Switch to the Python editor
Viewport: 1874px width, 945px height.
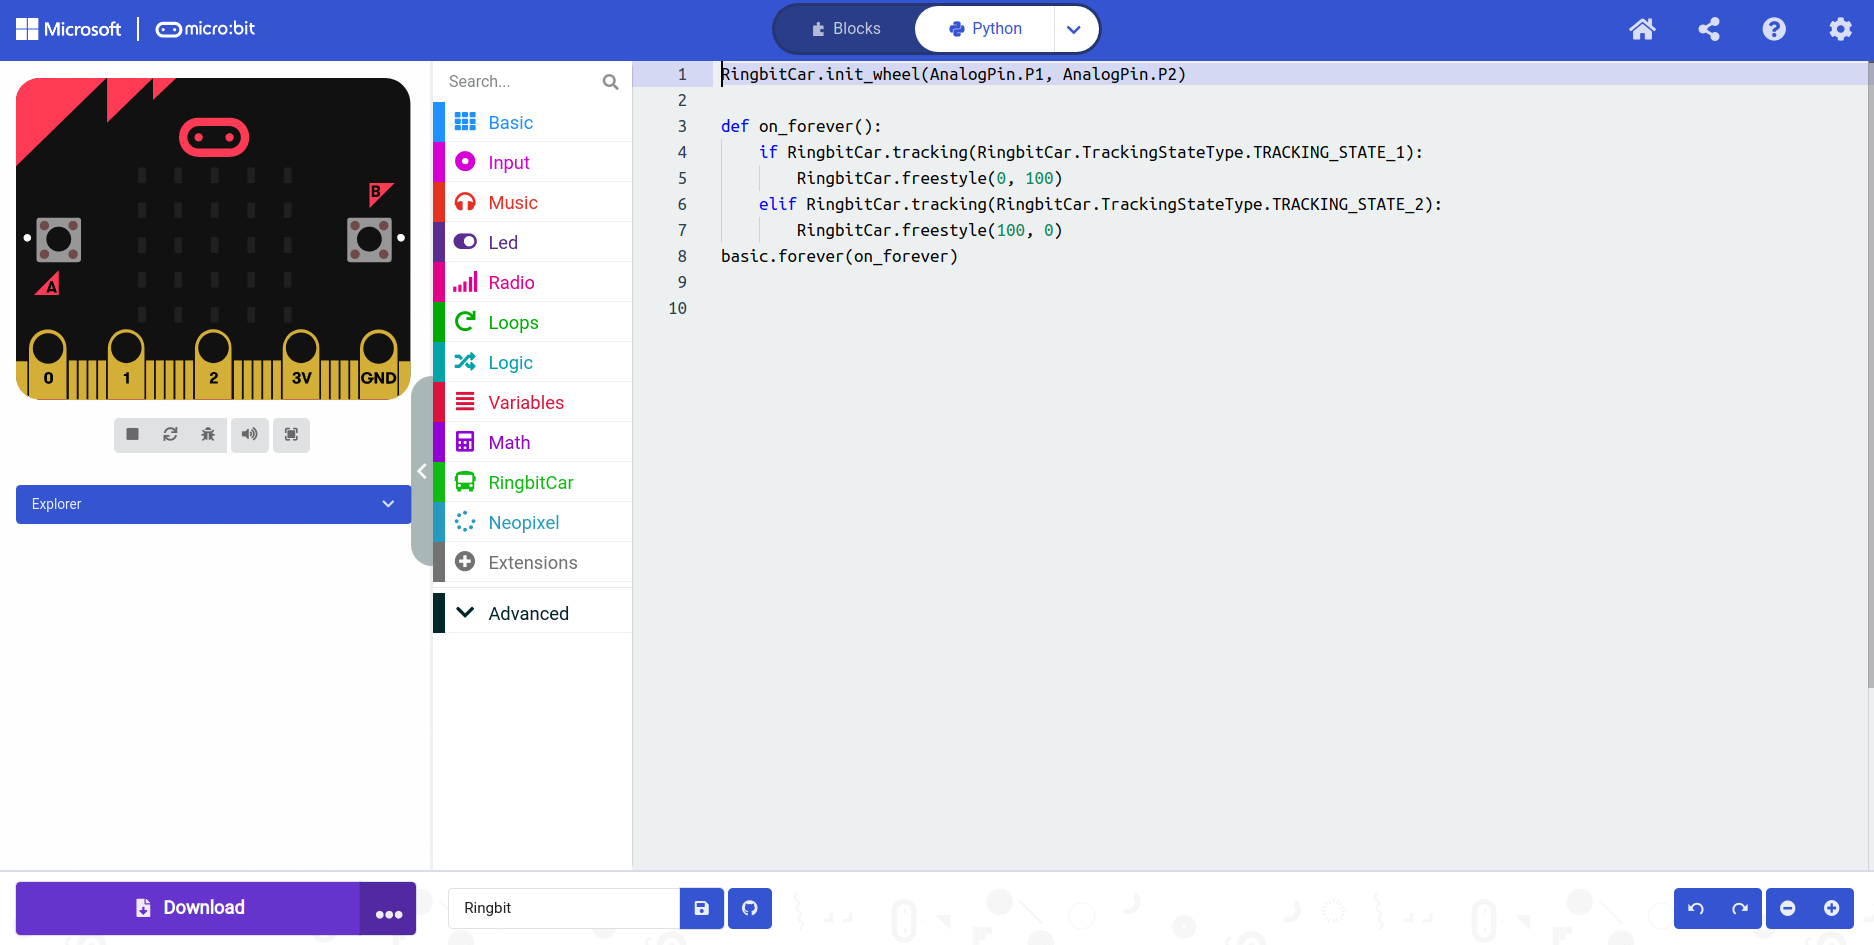(x=983, y=28)
